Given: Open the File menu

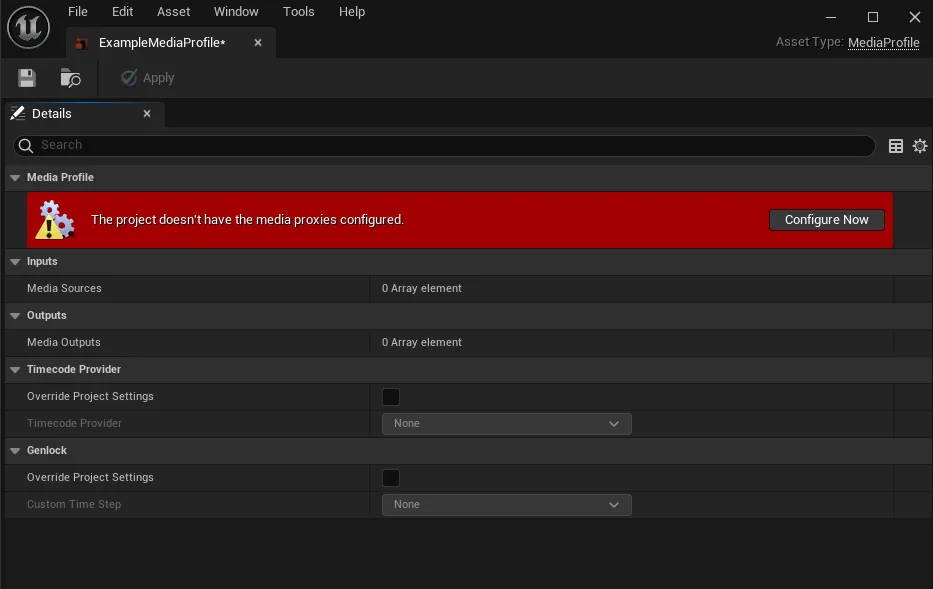Looking at the screenshot, I should [x=77, y=12].
